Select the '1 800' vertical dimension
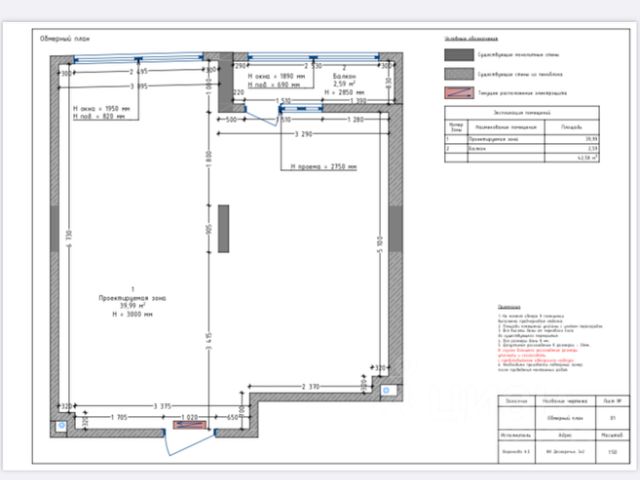The image size is (640, 480). click(x=209, y=158)
